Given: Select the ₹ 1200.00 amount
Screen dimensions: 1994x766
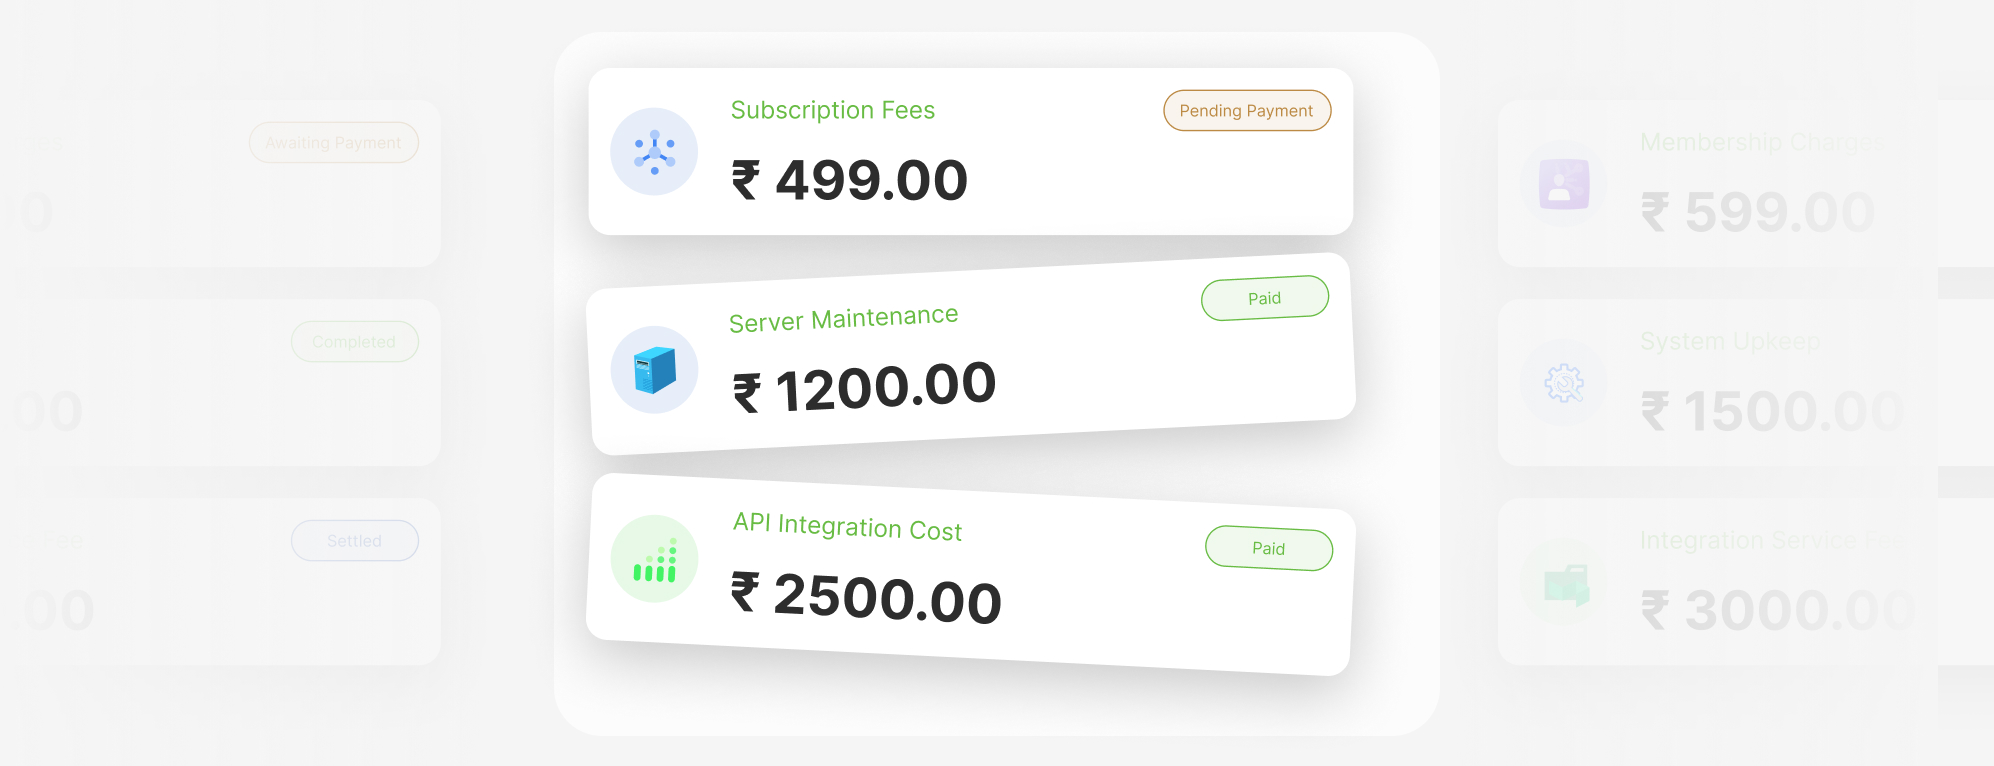Looking at the screenshot, I should click(x=864, y=388).
